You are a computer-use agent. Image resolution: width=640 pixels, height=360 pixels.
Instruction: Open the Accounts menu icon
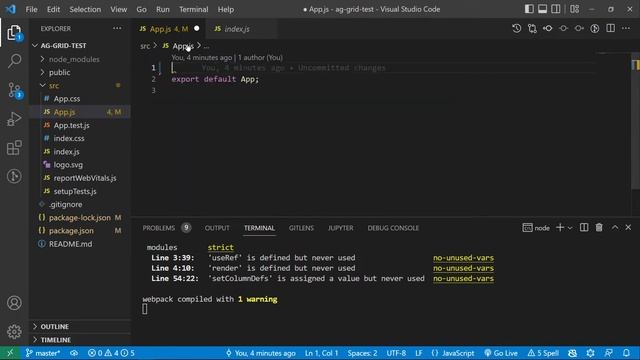click(14, 303)
